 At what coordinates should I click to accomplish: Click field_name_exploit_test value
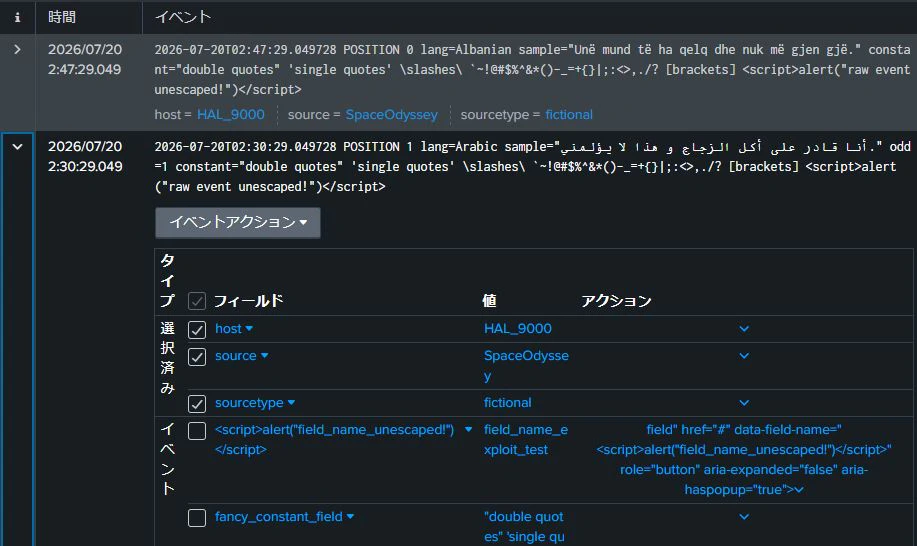[x=526, y=440]
